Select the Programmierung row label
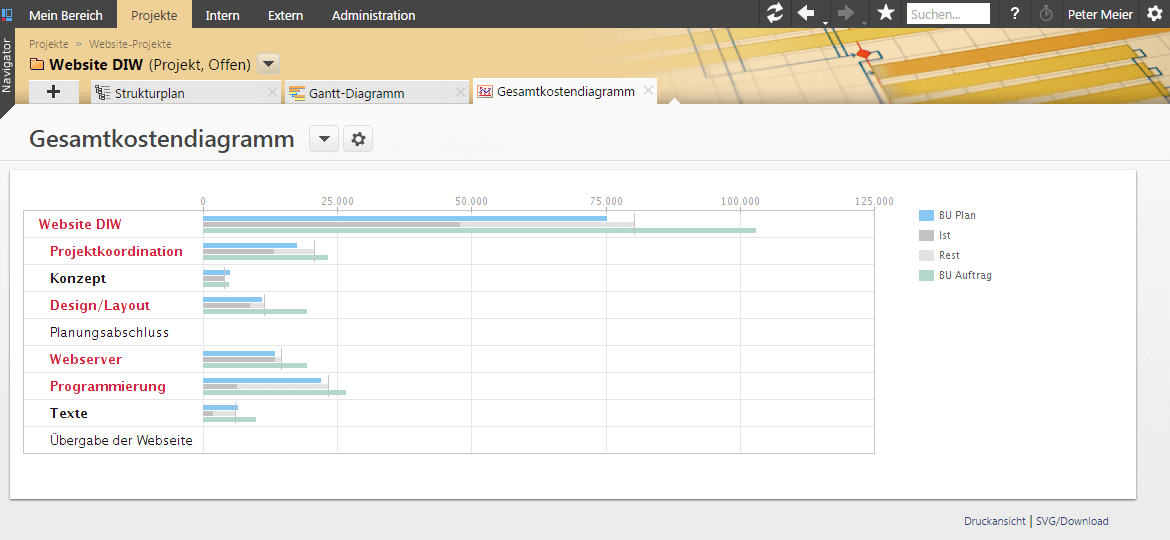 [108, 386]
